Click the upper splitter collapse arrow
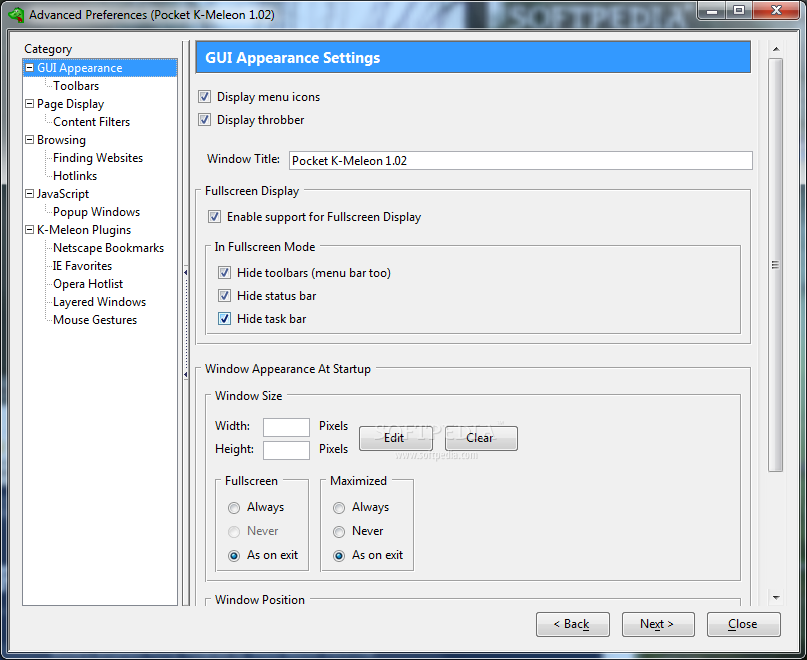Image resolution: width=807 pixels, height=660 pixels. click(x=185, y=272)
